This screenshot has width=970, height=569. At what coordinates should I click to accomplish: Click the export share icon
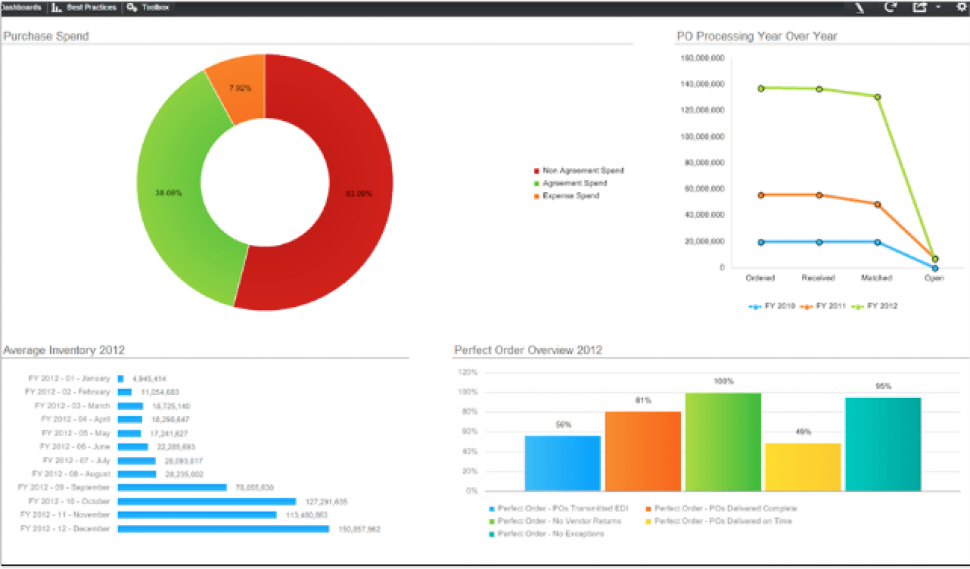click(920, 7)
